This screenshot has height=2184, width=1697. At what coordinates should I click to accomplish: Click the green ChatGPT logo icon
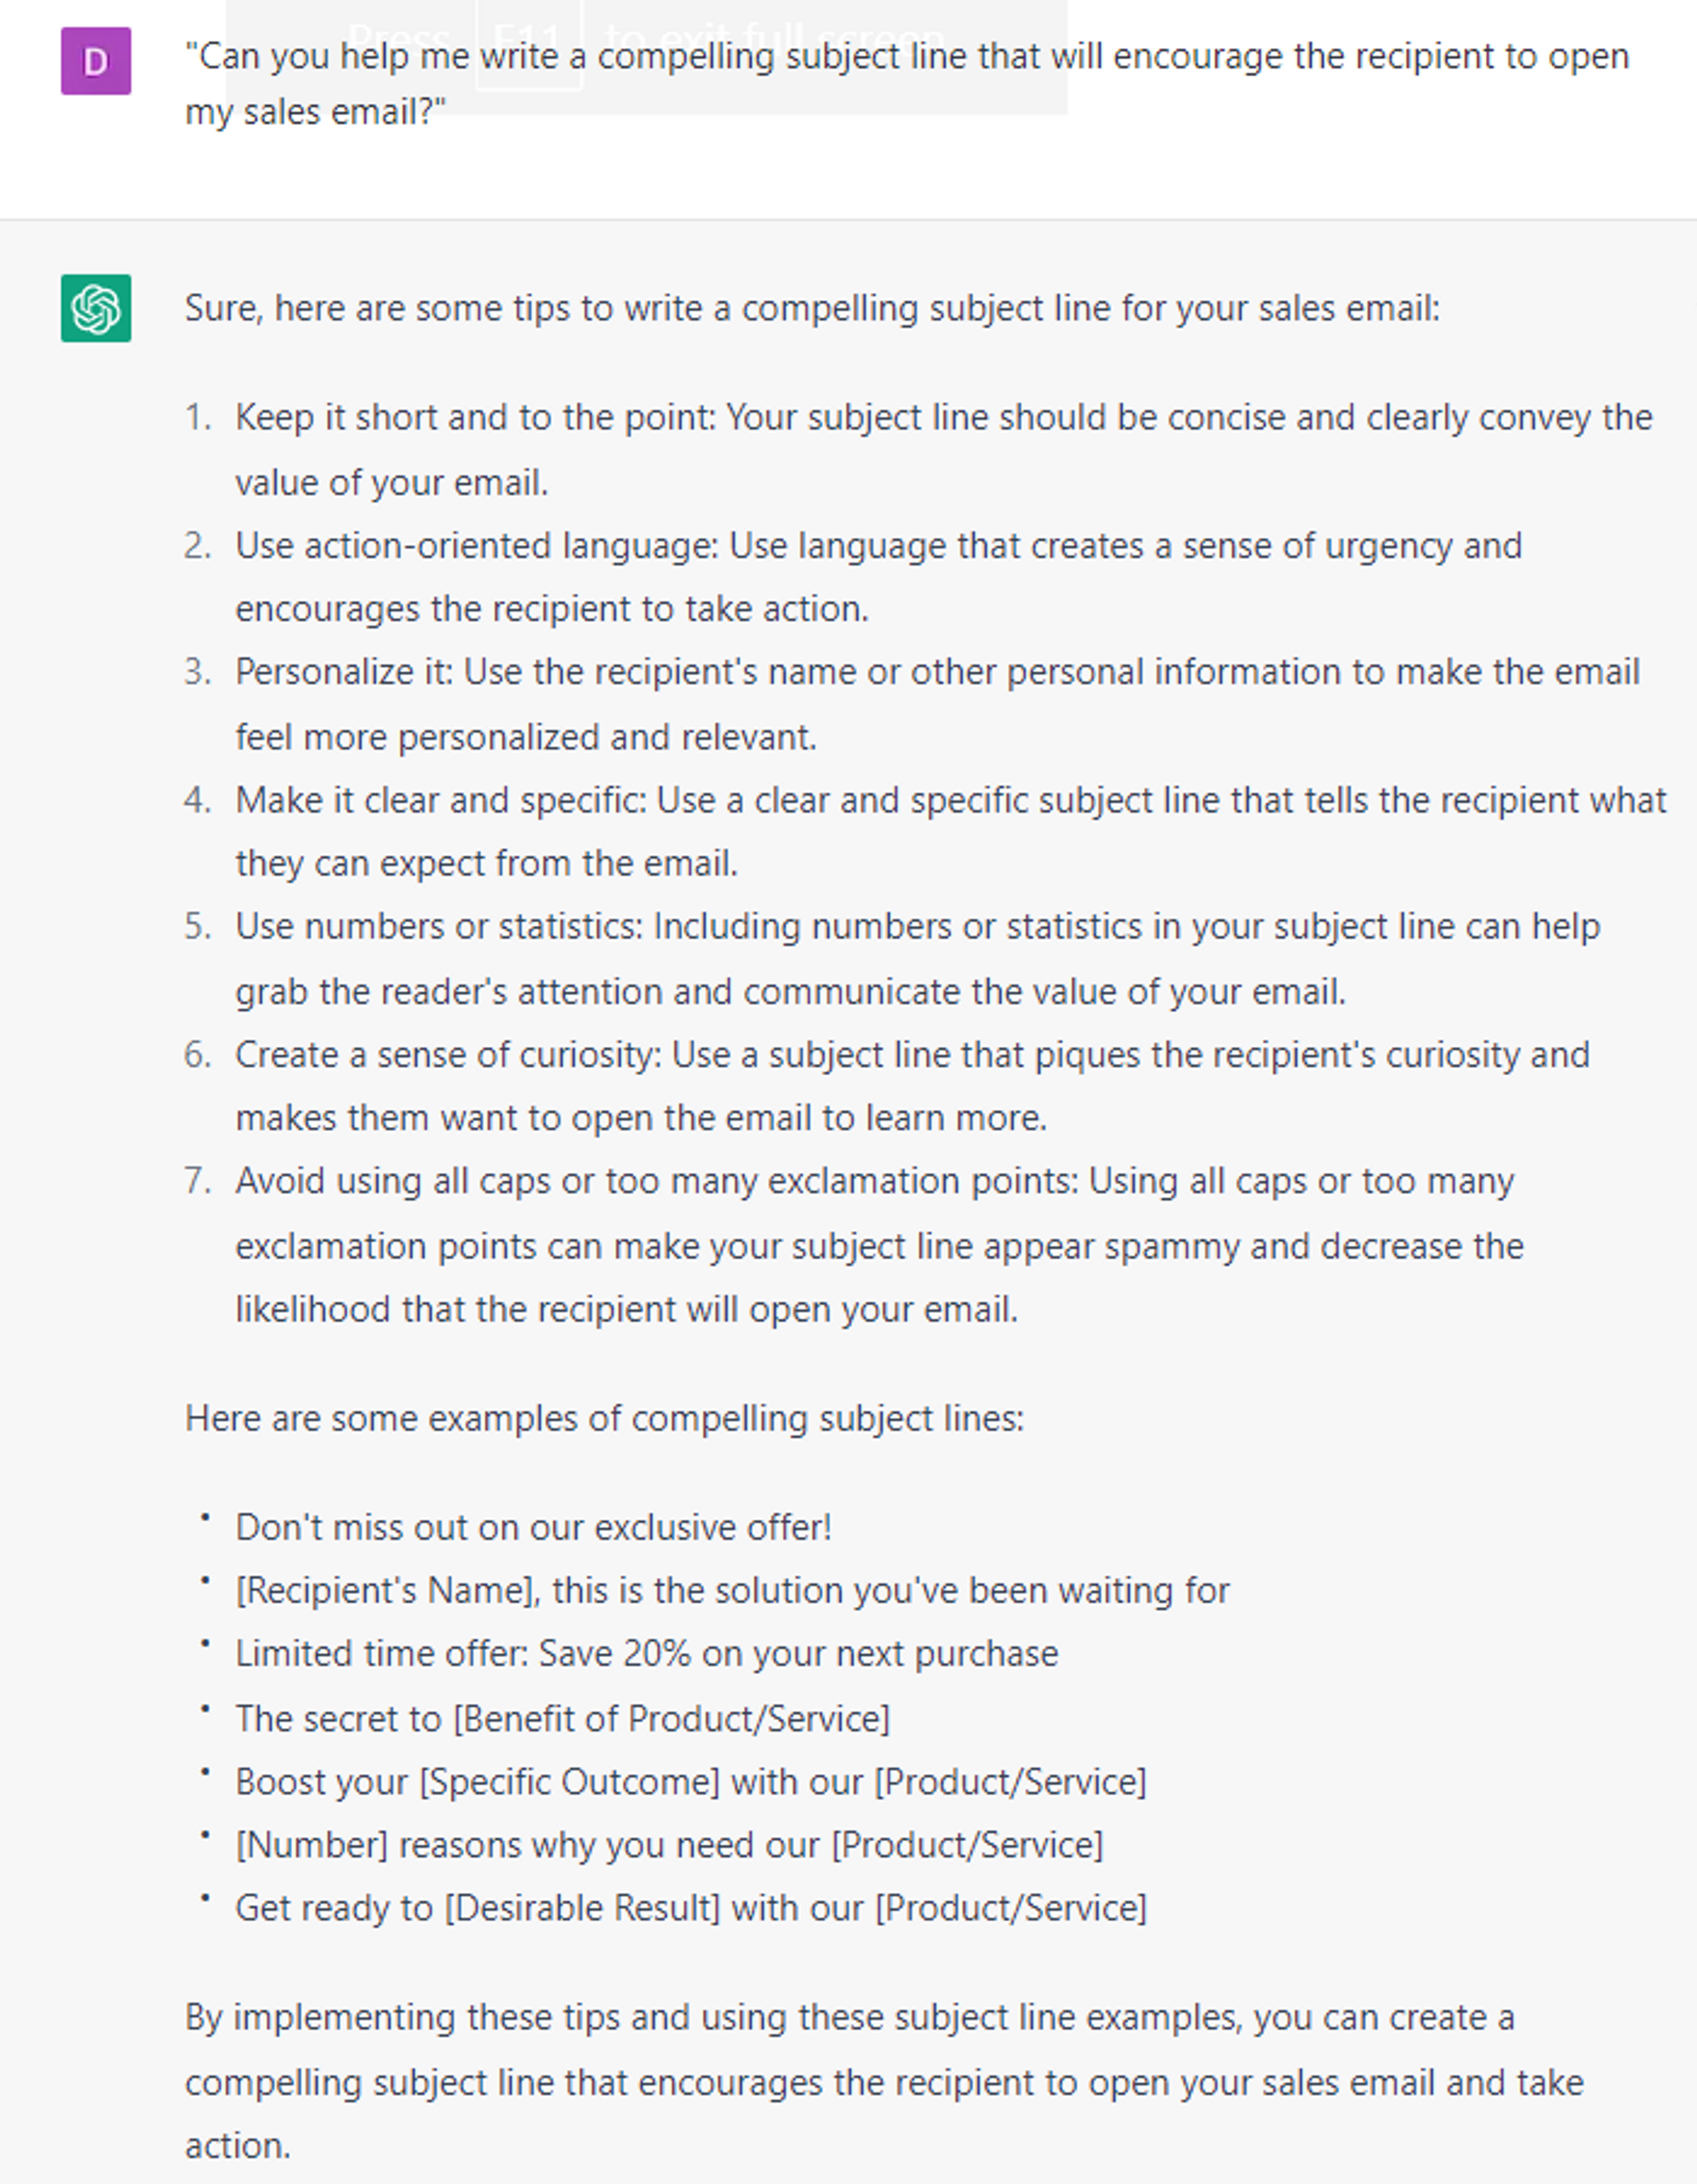[96, 308]
